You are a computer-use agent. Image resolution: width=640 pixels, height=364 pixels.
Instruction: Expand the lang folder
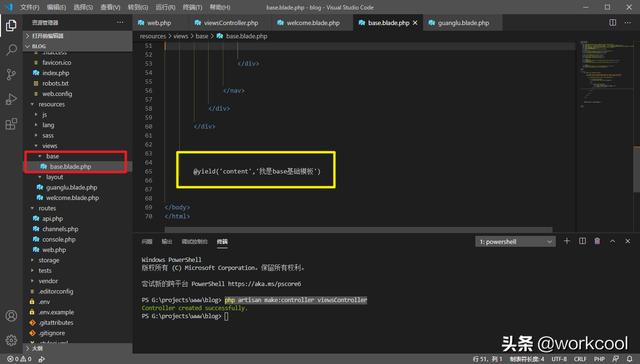(48, 125)
